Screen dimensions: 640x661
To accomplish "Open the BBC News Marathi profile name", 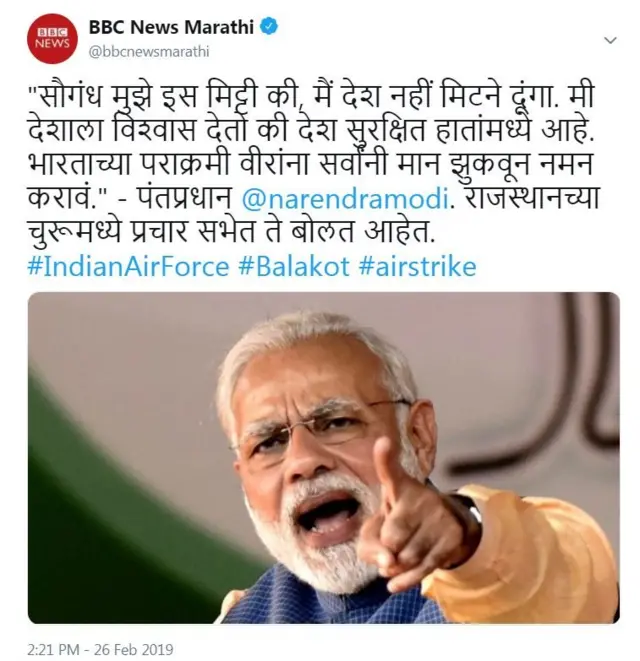I will pos(171,27).
